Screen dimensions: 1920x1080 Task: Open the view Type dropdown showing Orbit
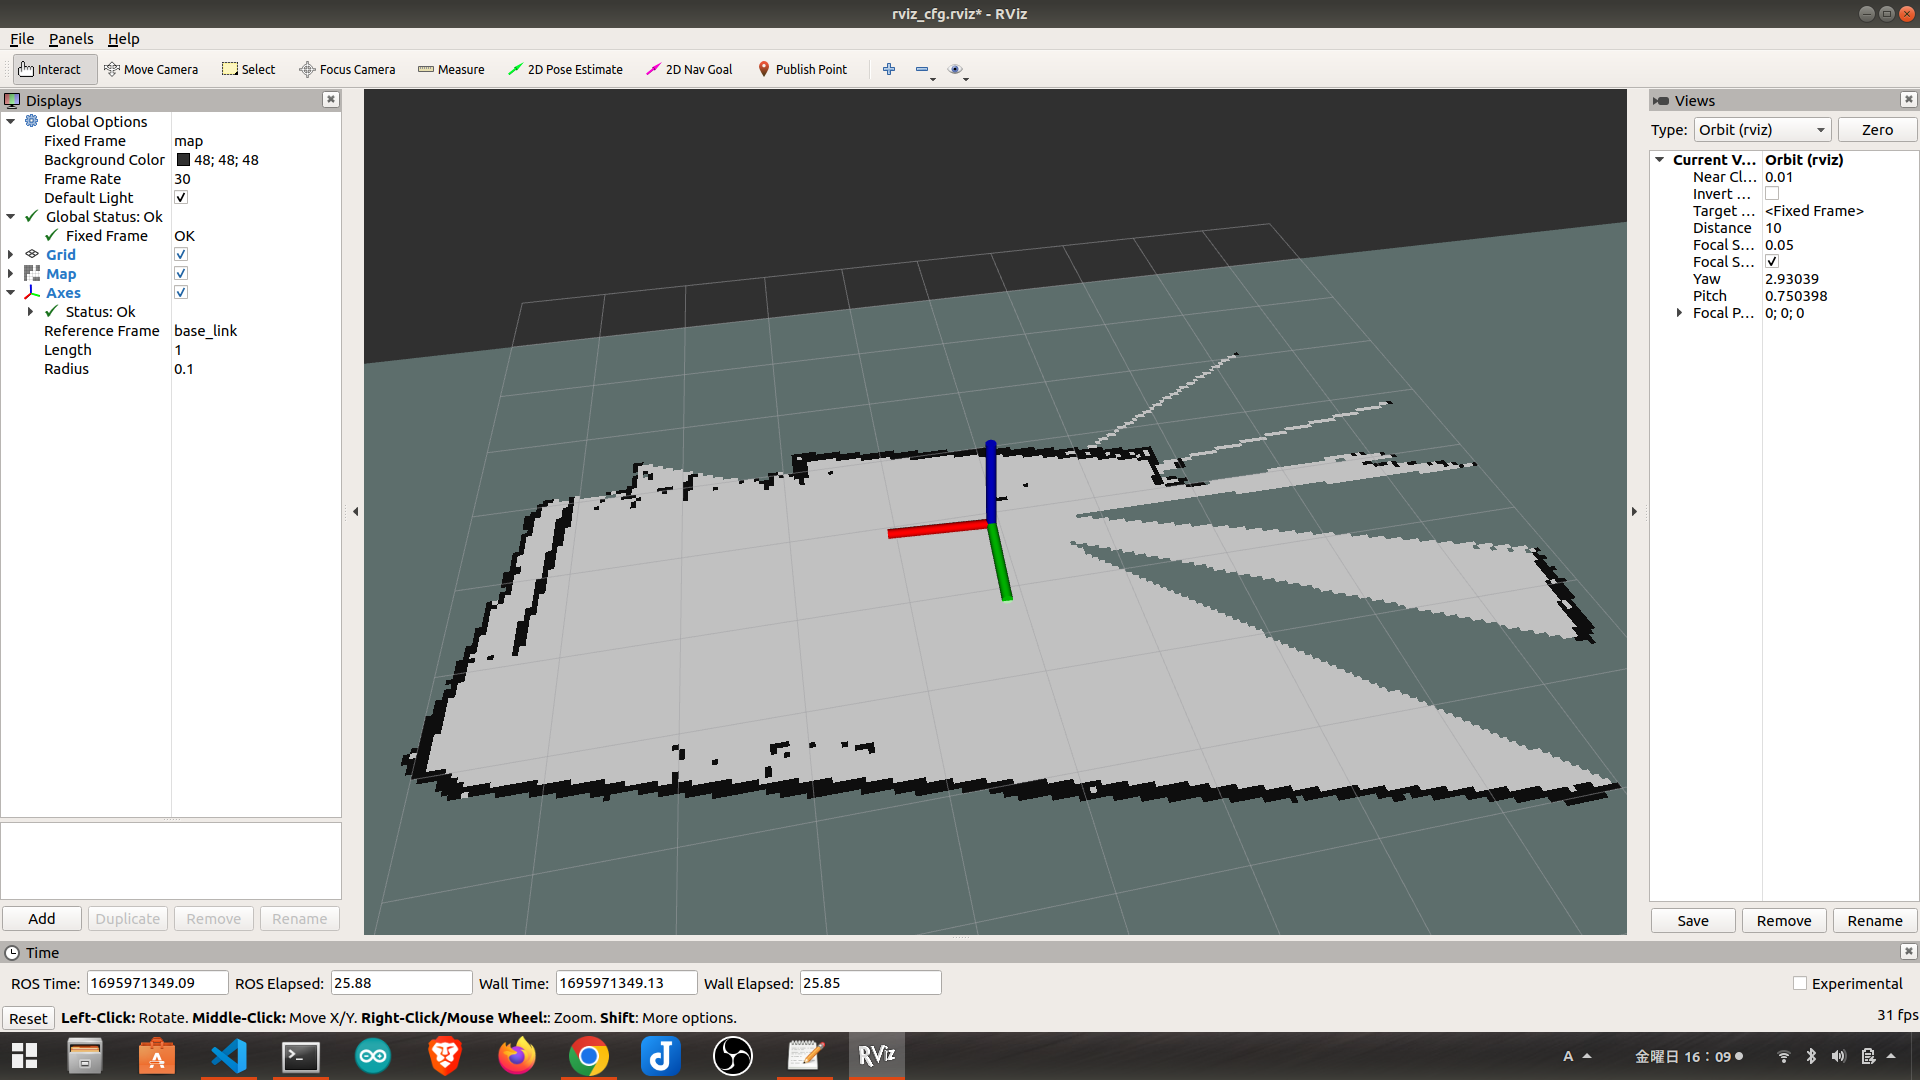pyautogui.click(x=1762, y=129)
